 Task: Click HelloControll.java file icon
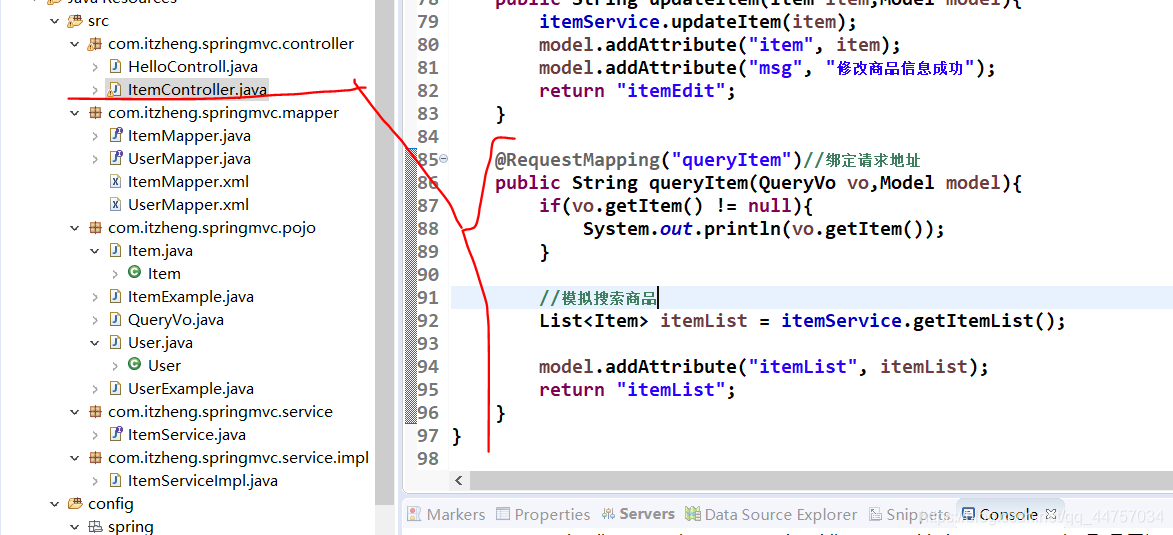(x=115, y=67)
